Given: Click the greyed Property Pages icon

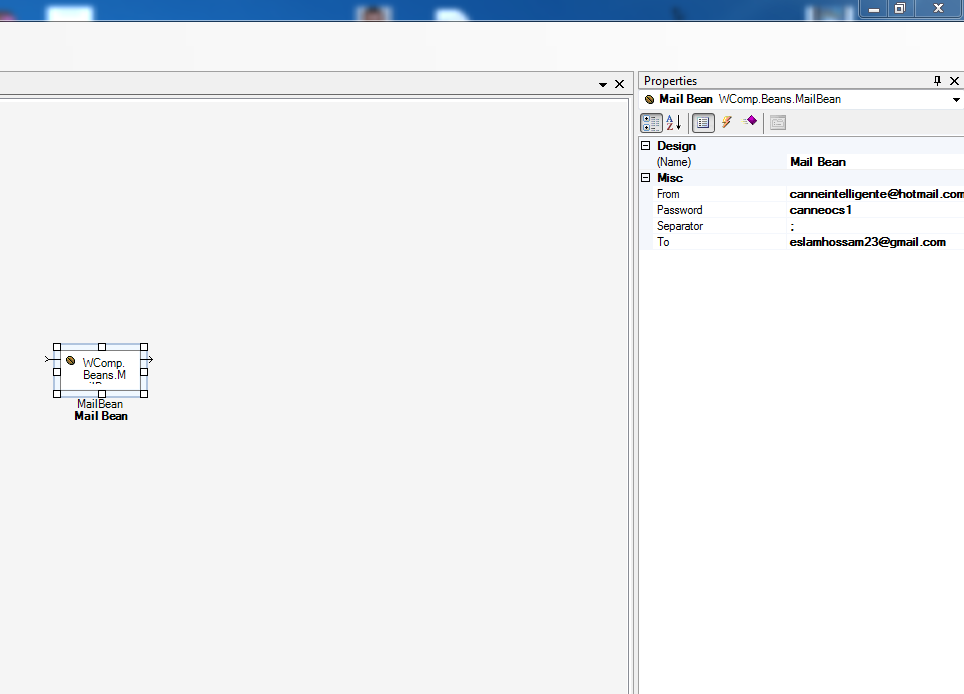Looking at the screenshot, I should tap(778, 122).
